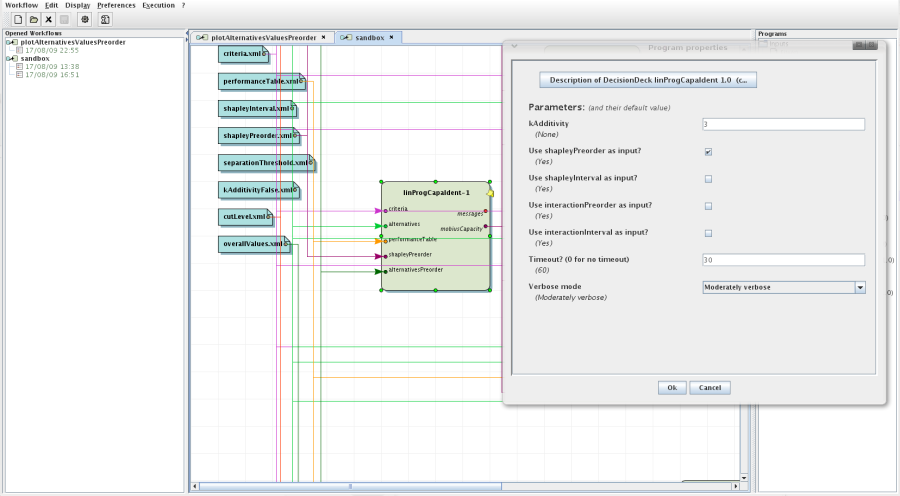Image resolution: width=900 pixels, height=496 pixels.
Task: Open the Edit menu
Action: click(52, 5)
